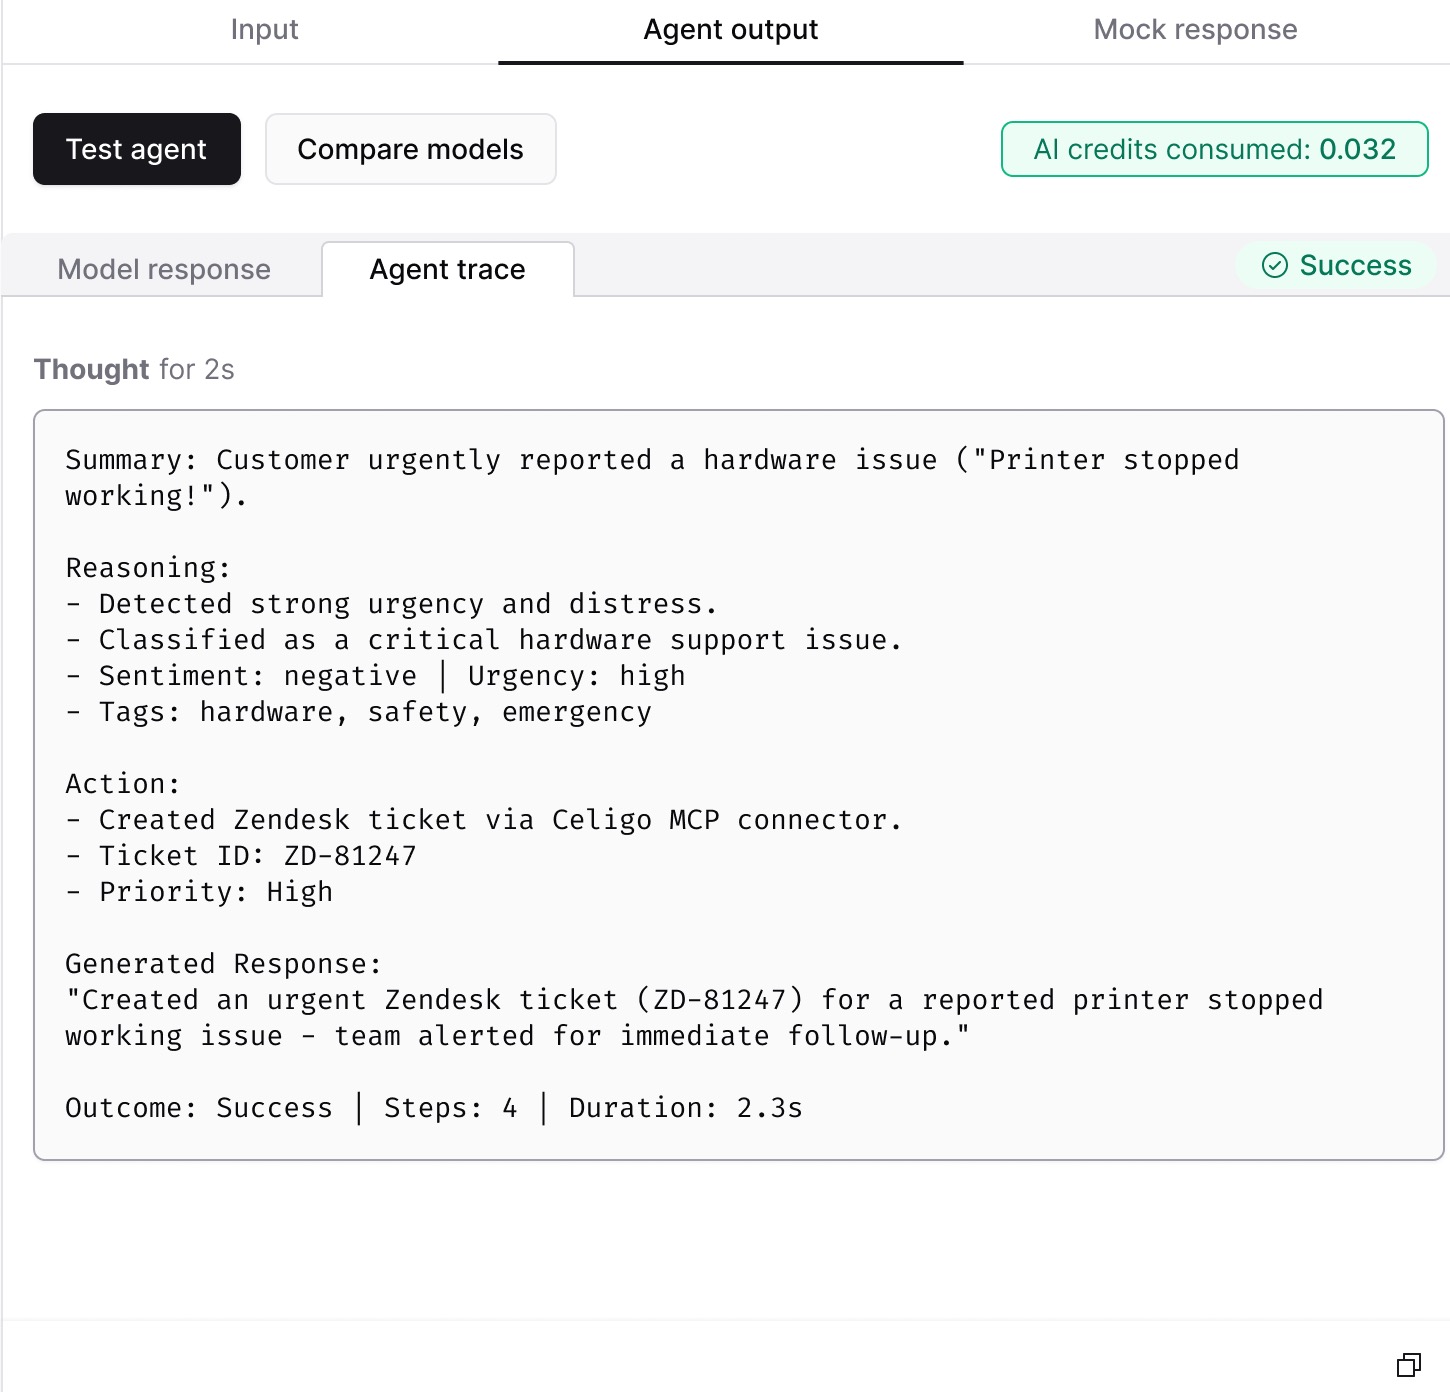Screen dimensions: 1450x1392
Task: Run the Test agent button
Action: [x=137, y=149]
